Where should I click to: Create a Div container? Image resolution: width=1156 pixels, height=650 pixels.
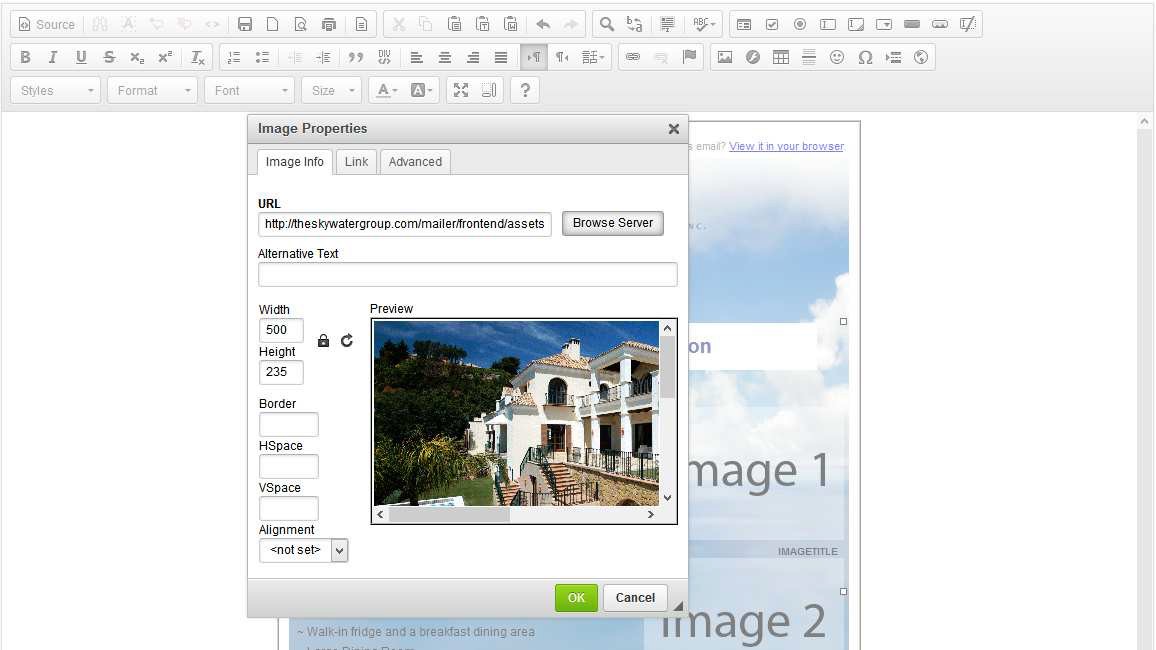[384, 57]
